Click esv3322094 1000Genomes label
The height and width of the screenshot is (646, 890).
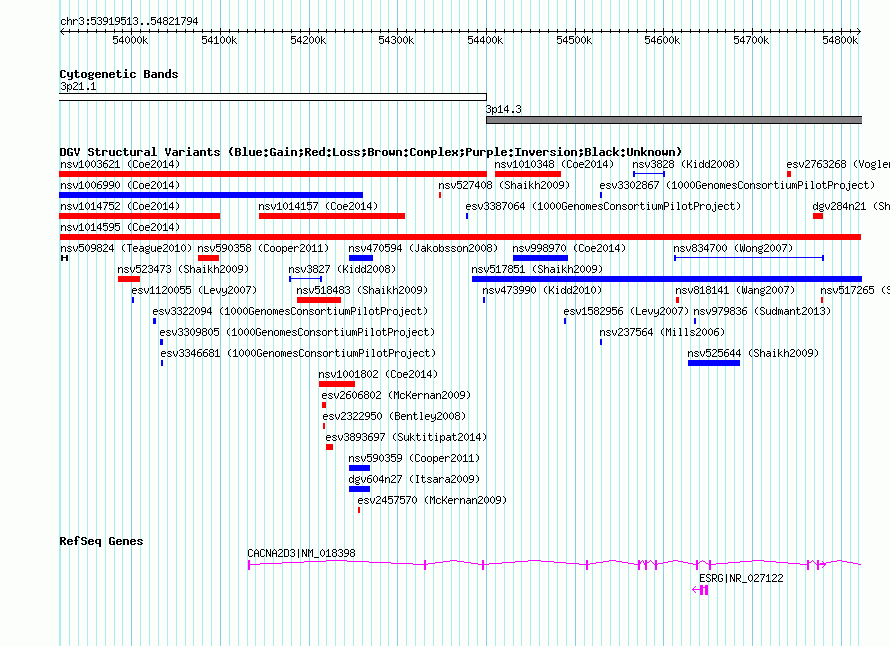tap(290, 312)
